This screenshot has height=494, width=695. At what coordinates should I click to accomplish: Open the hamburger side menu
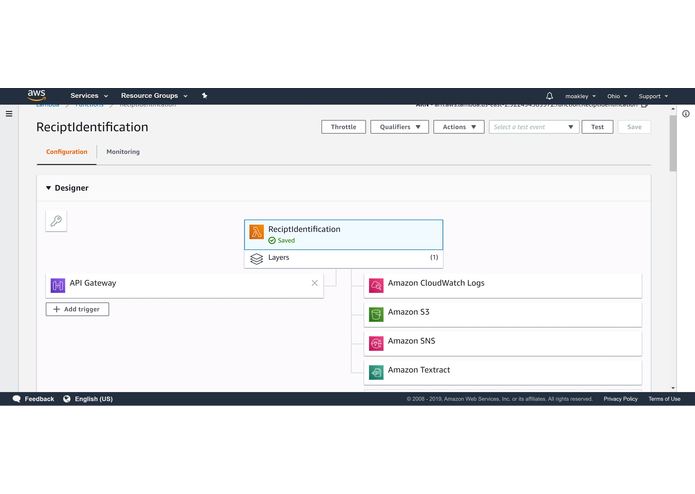[x=9, y=114]
